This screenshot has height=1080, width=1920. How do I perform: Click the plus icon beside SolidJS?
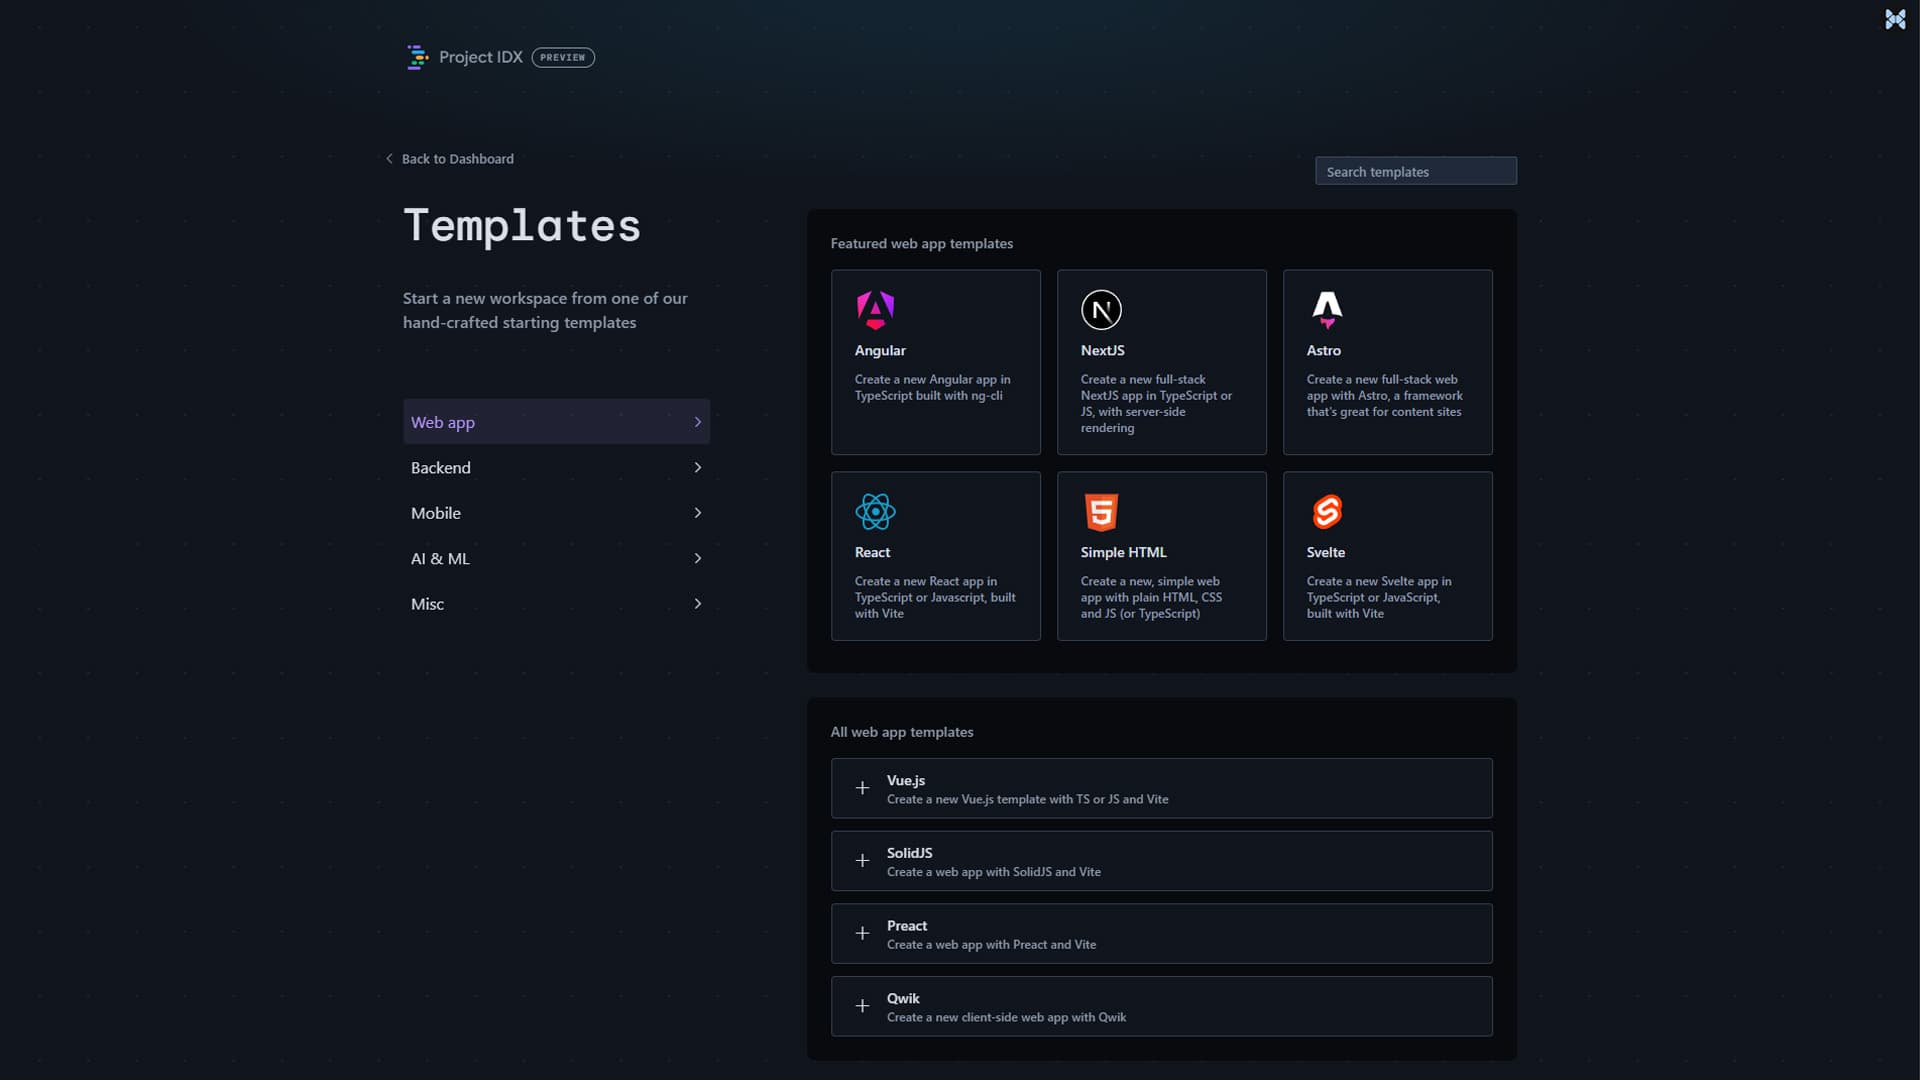862,861
